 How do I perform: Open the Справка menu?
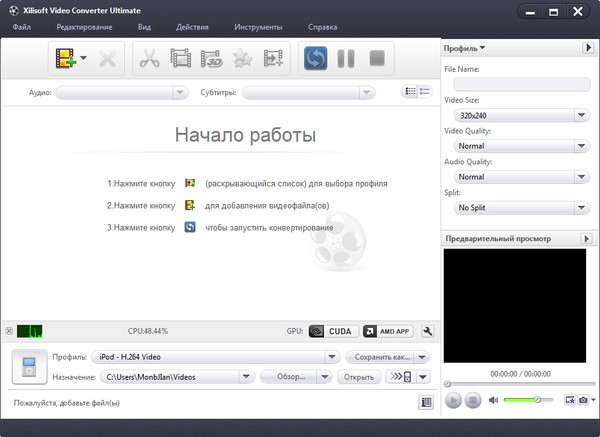[x=322, y=26]
